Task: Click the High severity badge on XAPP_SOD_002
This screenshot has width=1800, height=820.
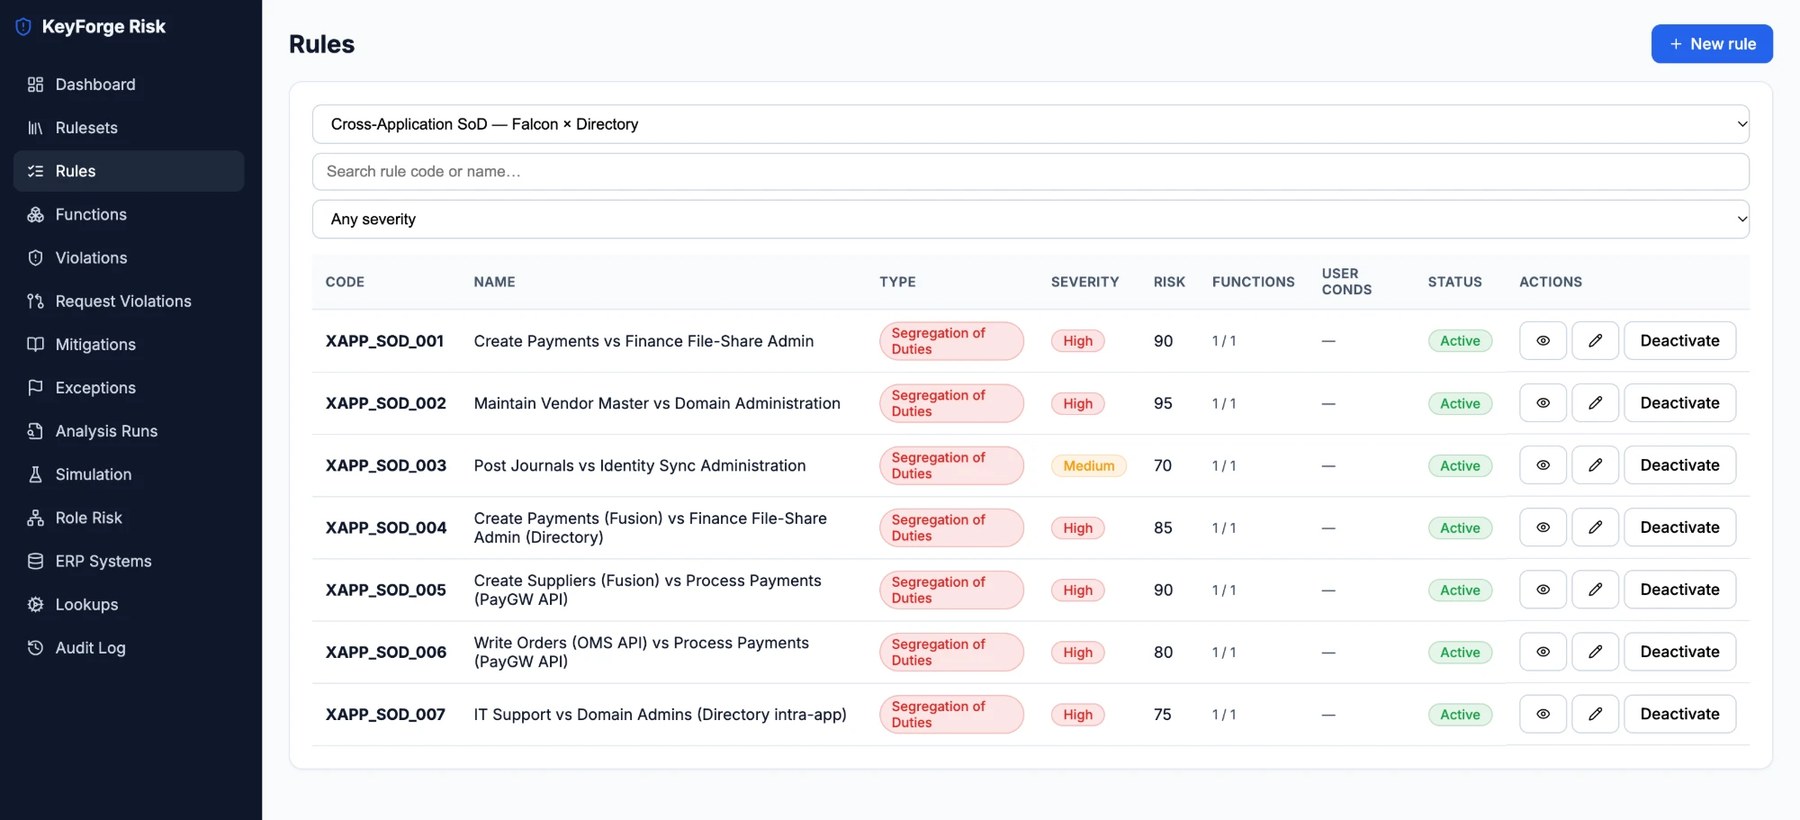Action: point(1078,404)
